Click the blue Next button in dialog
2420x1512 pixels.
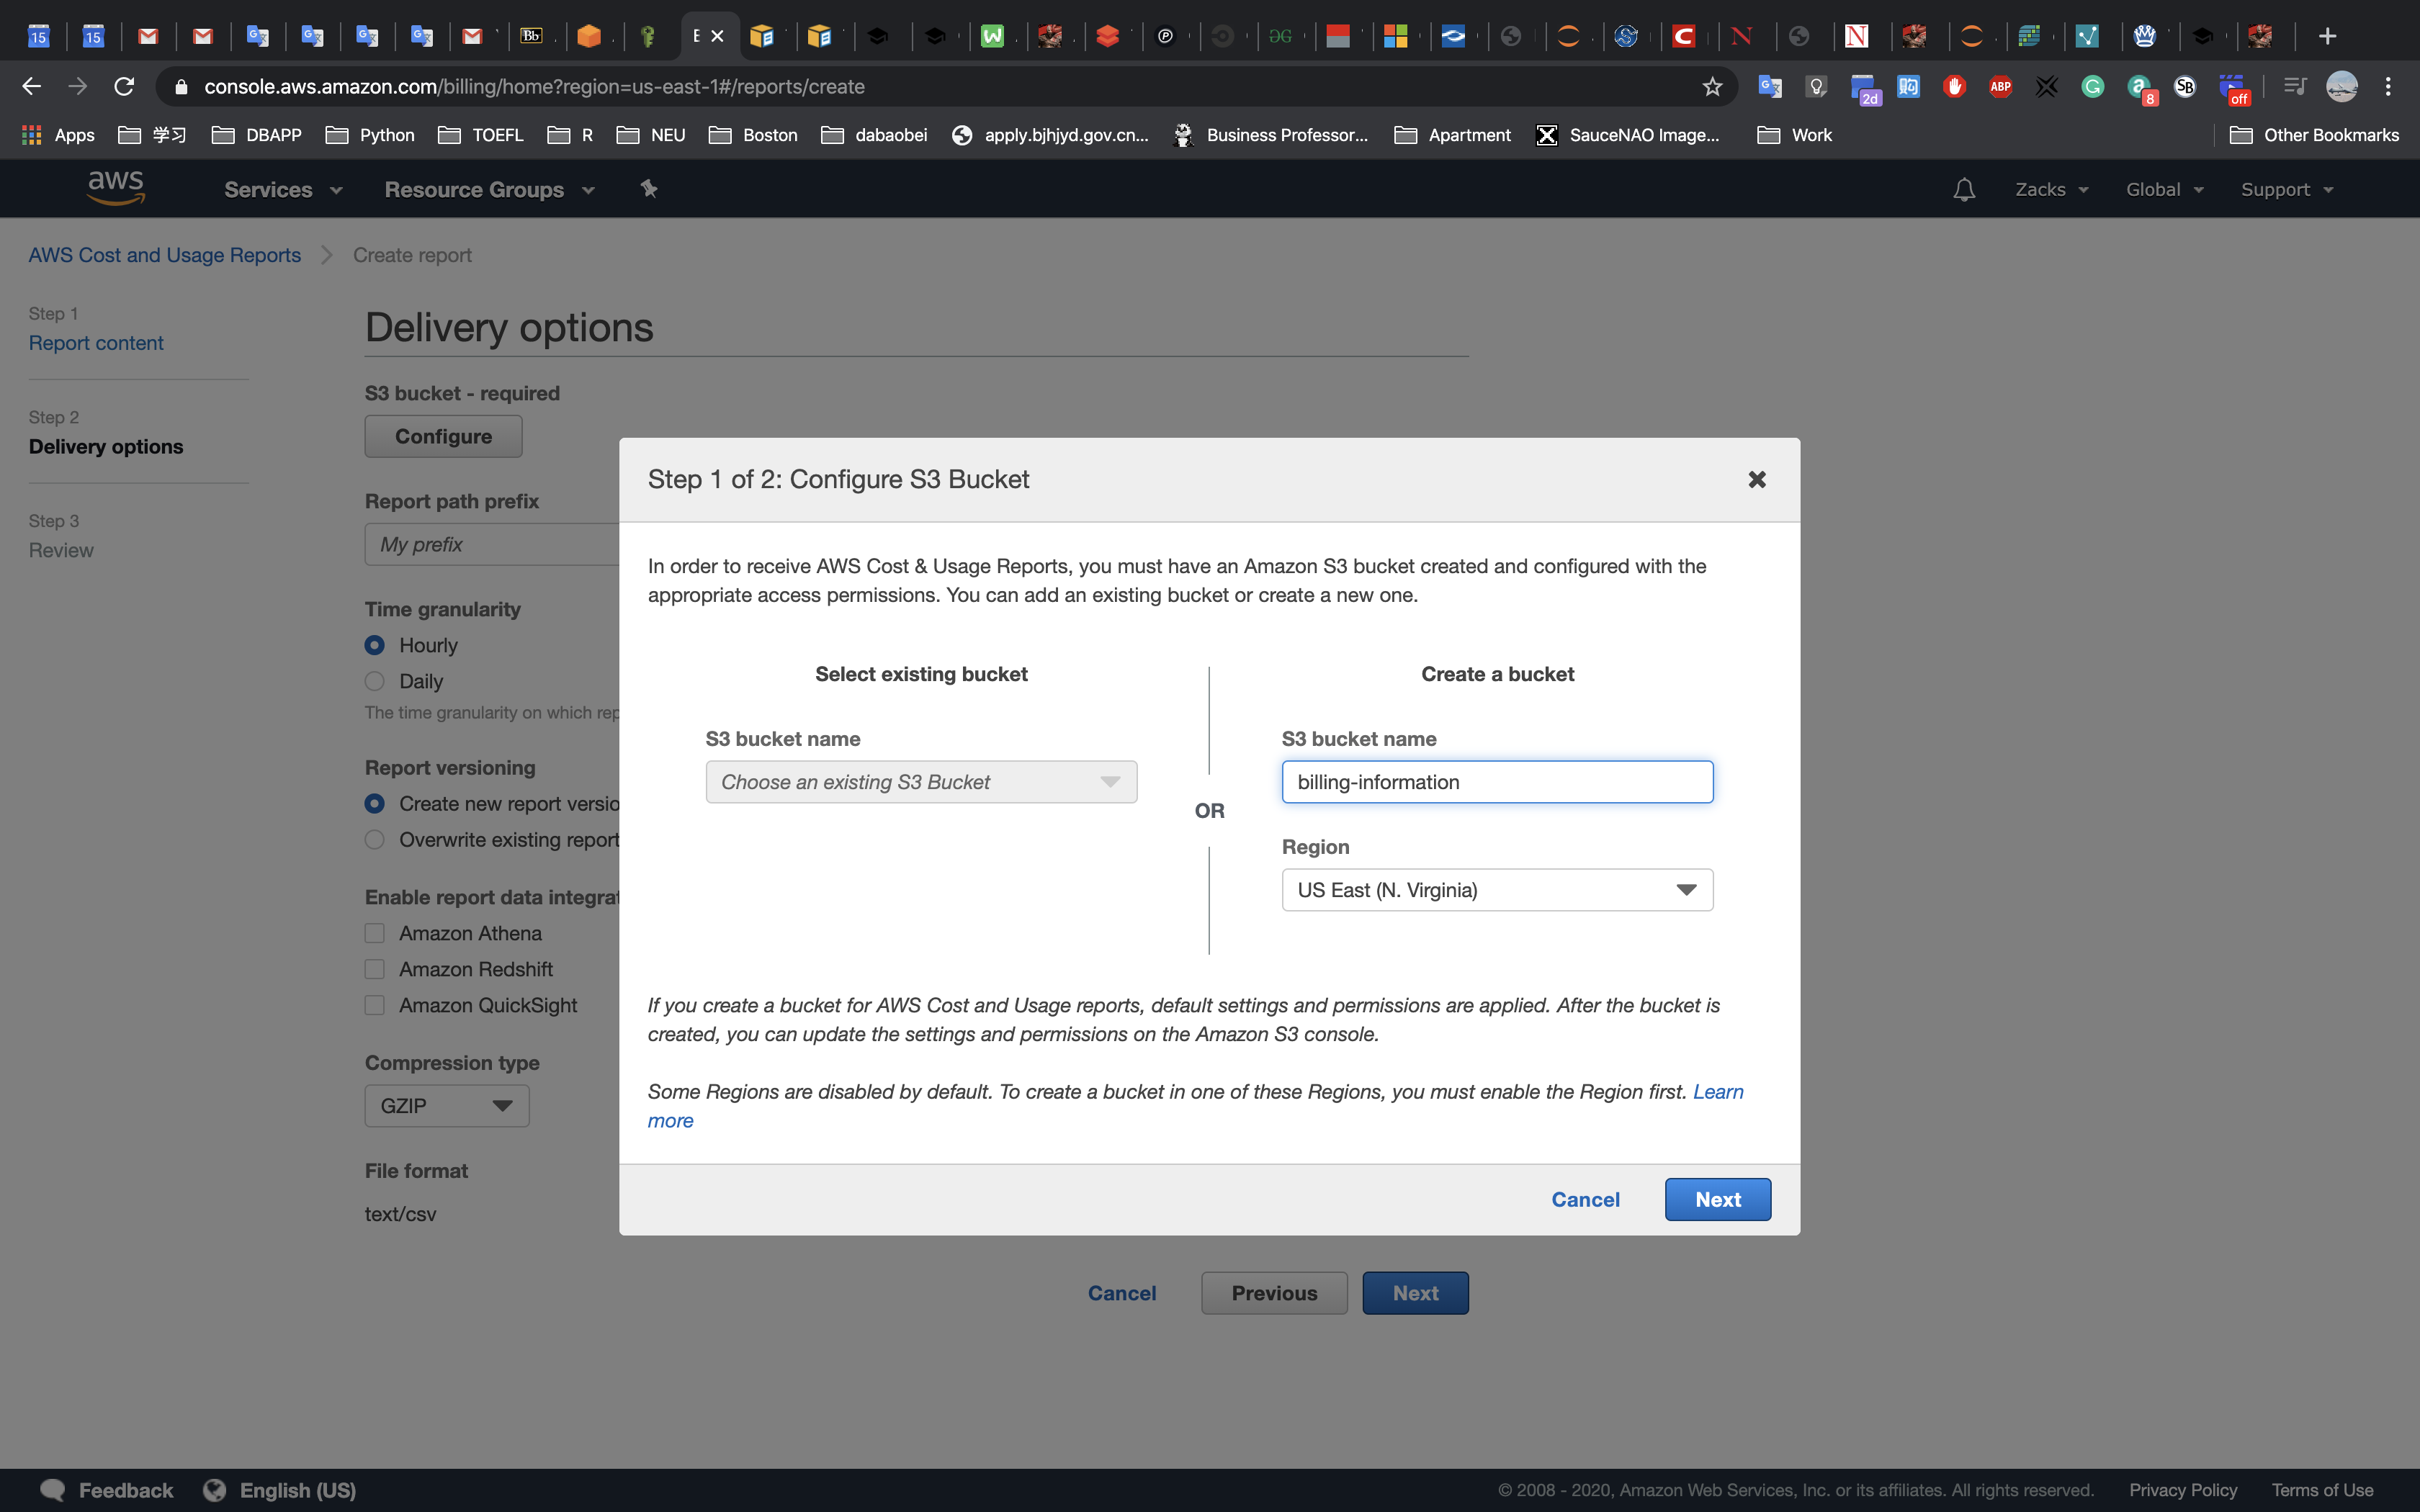tap(1717, 1199)
